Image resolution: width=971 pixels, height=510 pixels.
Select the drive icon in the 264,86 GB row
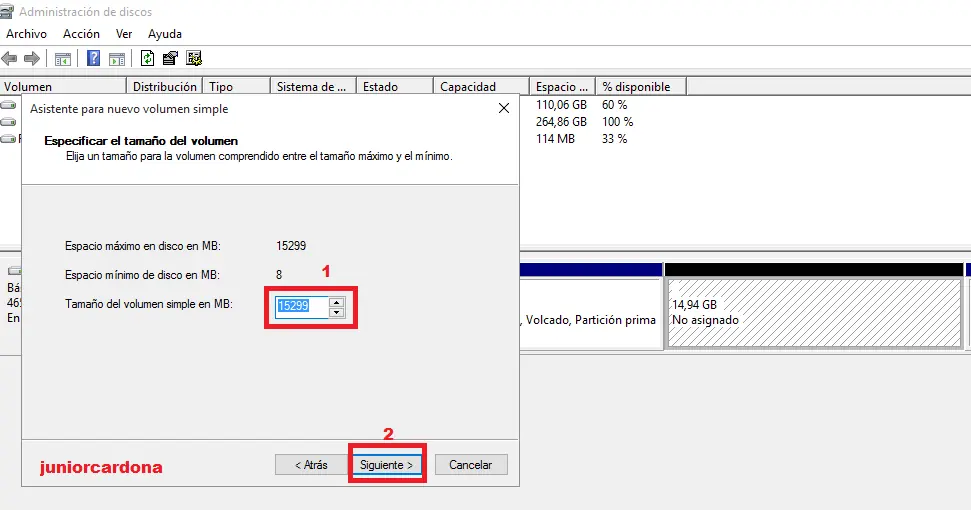click(9, 122)
